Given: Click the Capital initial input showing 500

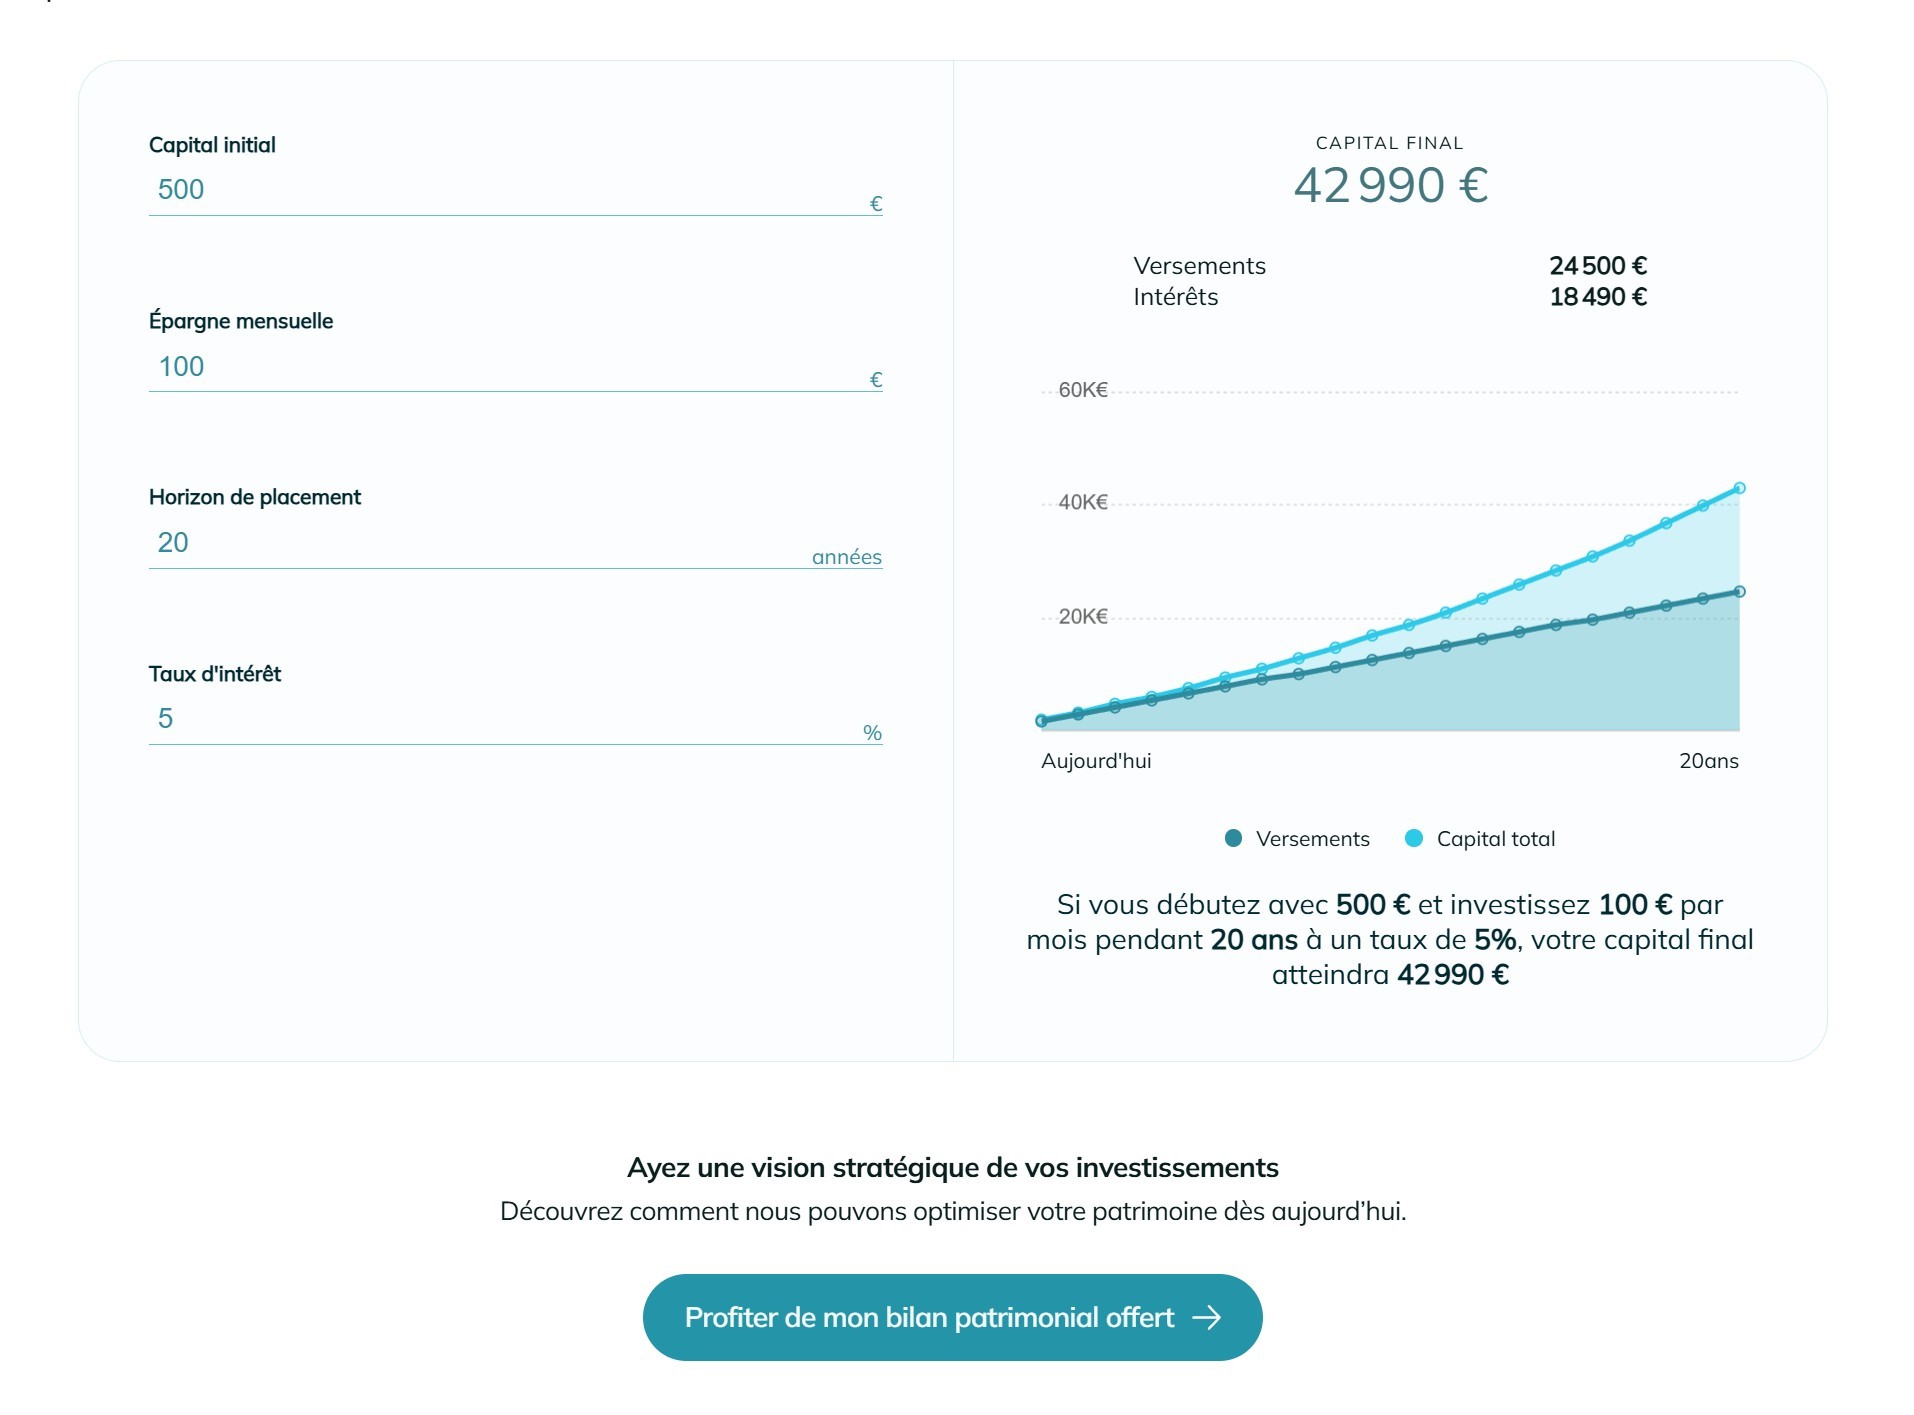Looking at the screenshot, I should coord(500,190).
